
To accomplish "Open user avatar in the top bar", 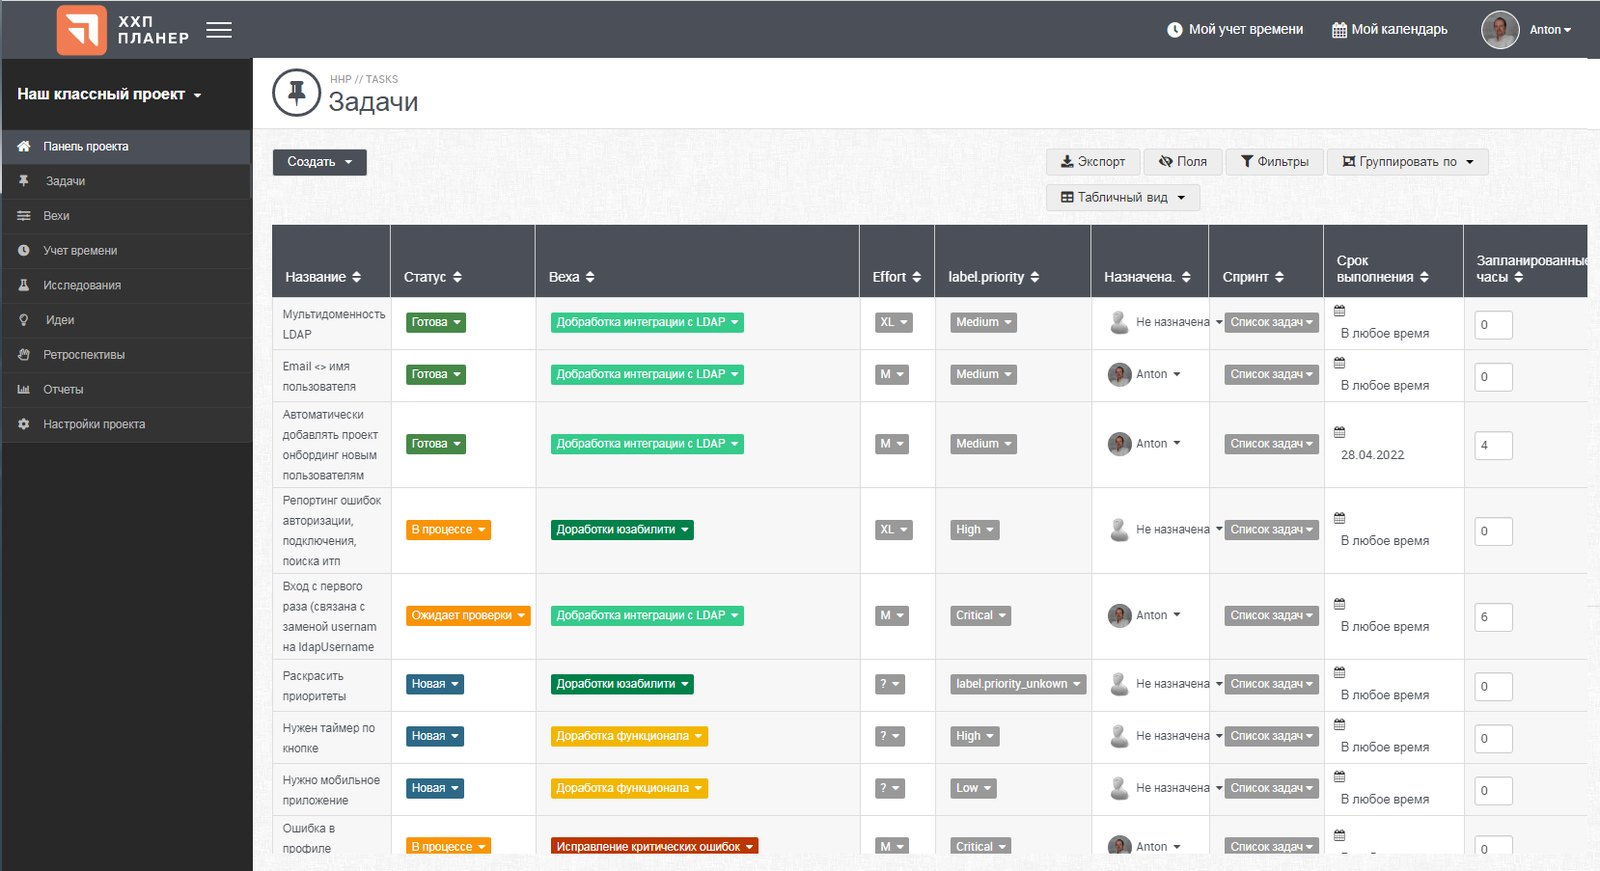I will point(1500,30).
